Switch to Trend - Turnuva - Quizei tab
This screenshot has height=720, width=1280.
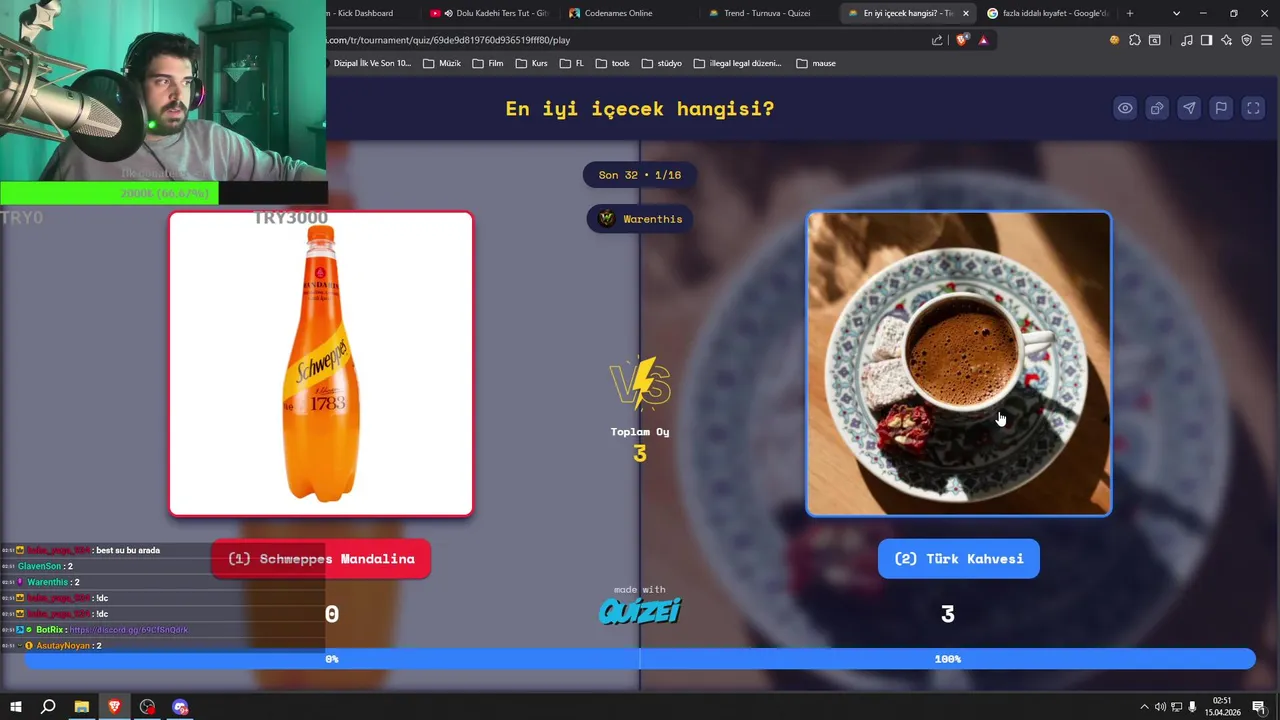[767, 13]
